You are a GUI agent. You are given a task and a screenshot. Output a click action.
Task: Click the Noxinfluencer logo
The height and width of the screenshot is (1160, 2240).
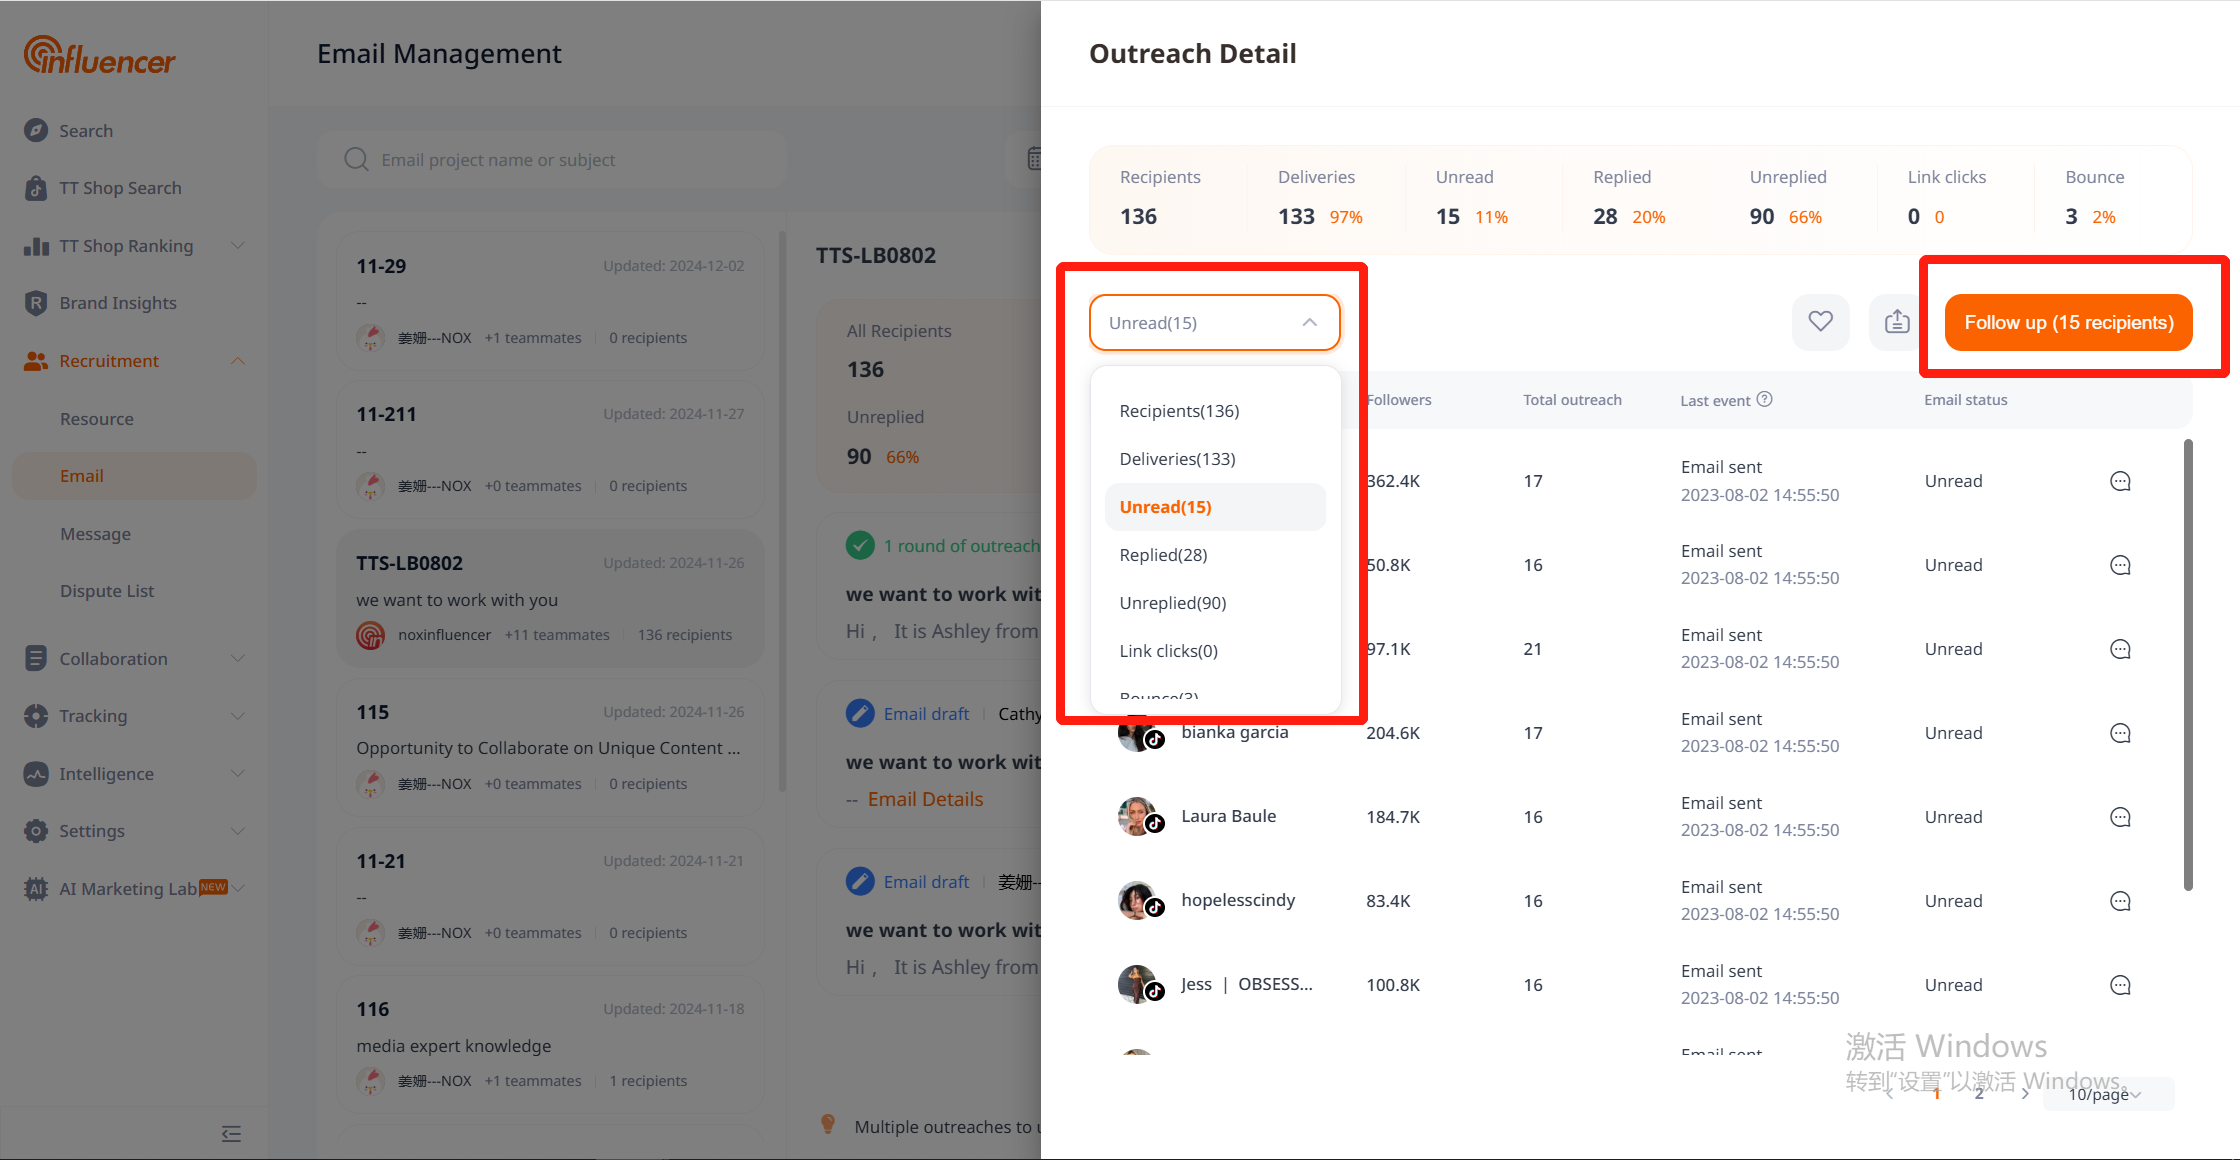[100, 56]
